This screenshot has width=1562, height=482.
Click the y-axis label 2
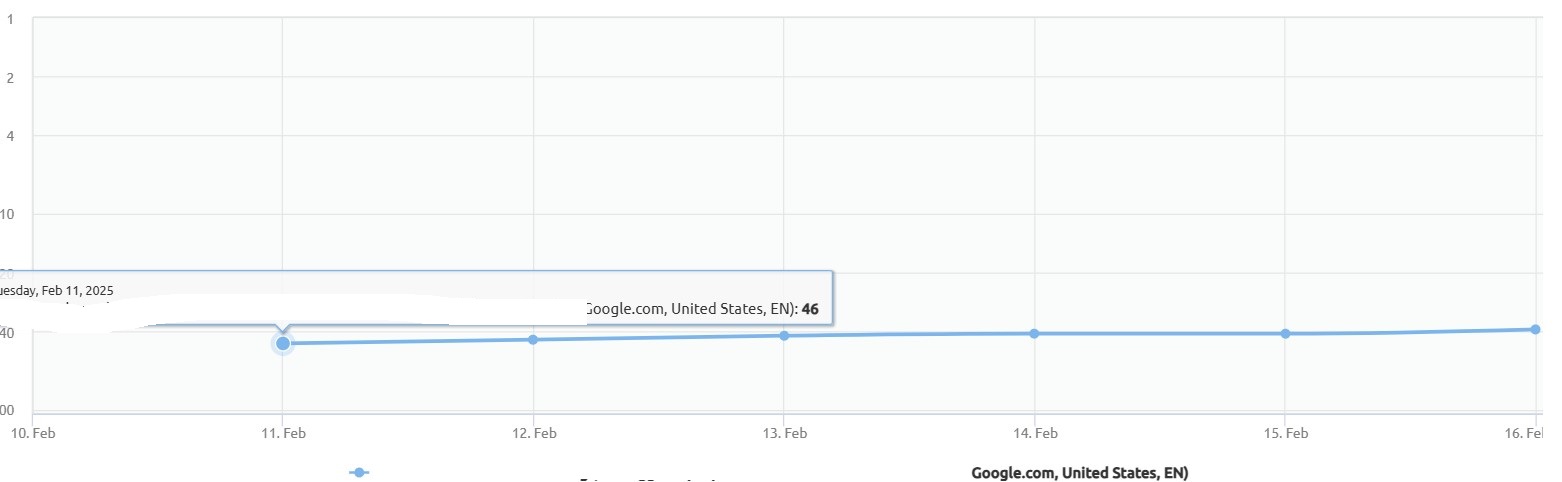tap(10, 77)
